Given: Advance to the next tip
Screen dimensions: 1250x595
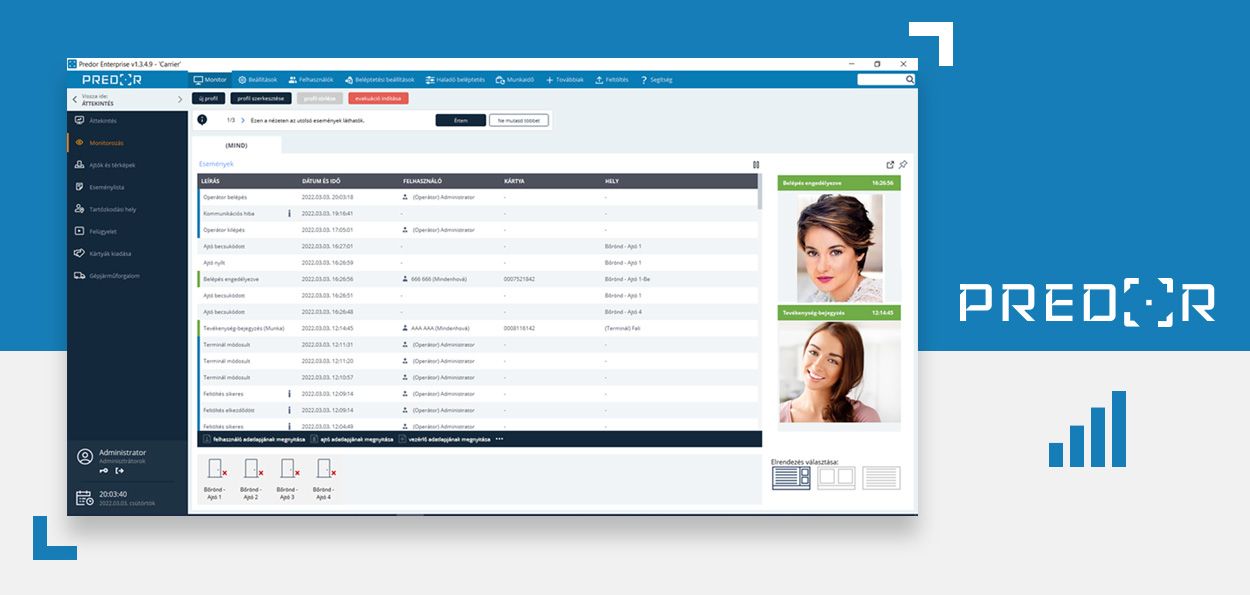Looking at the screenshot, I should tap(243, 120).
